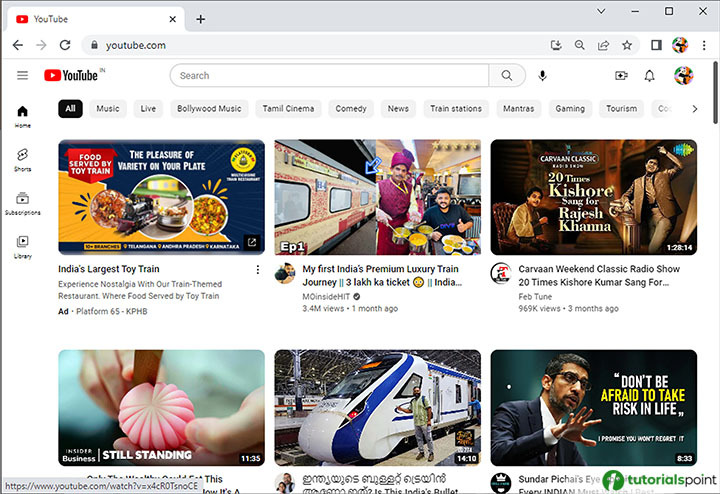720x494 pixels.
Task: Select the News chip
Action: (x=398, y=109)
